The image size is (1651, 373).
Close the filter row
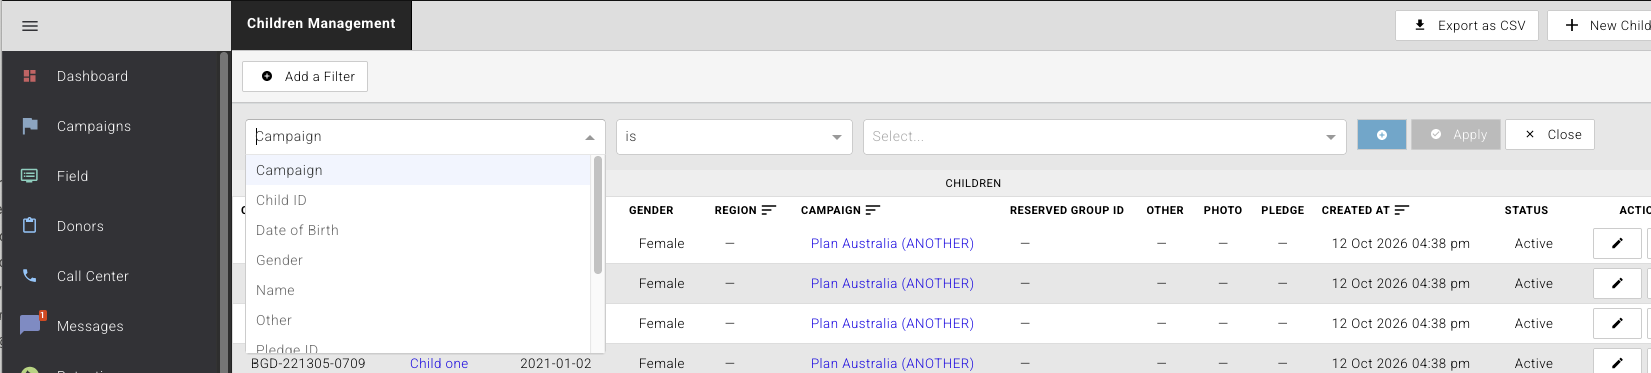coord(1550,135)
